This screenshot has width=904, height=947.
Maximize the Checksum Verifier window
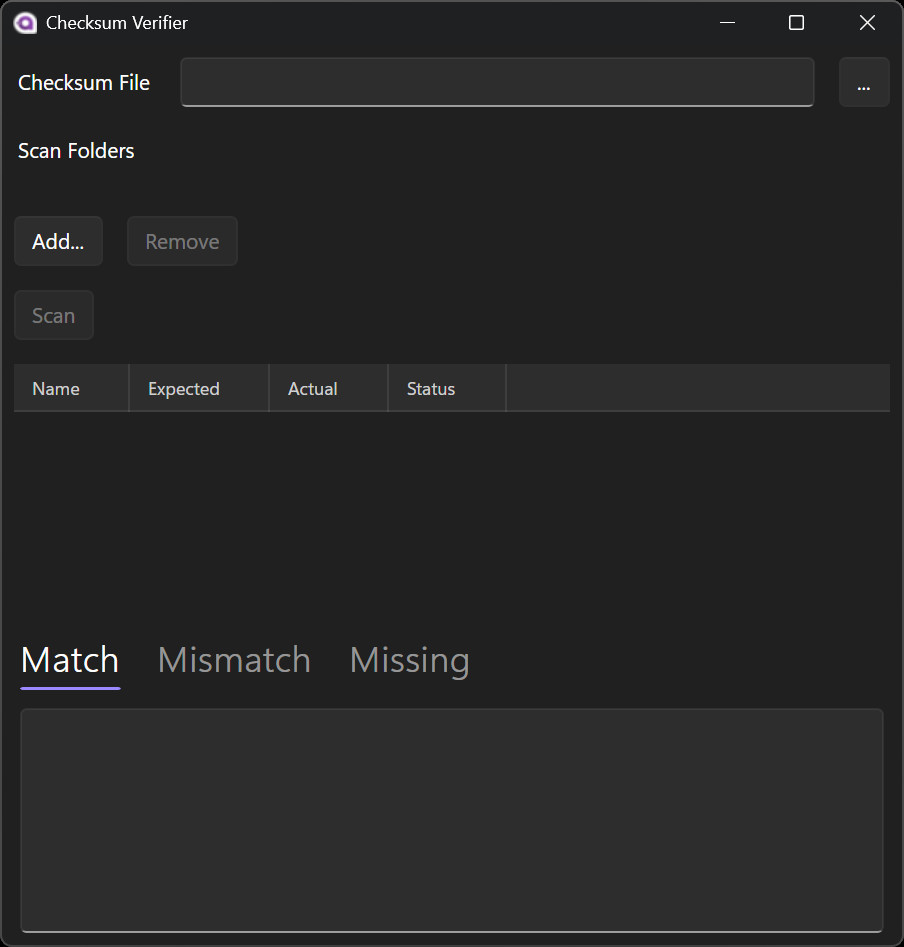pos(796,23)
